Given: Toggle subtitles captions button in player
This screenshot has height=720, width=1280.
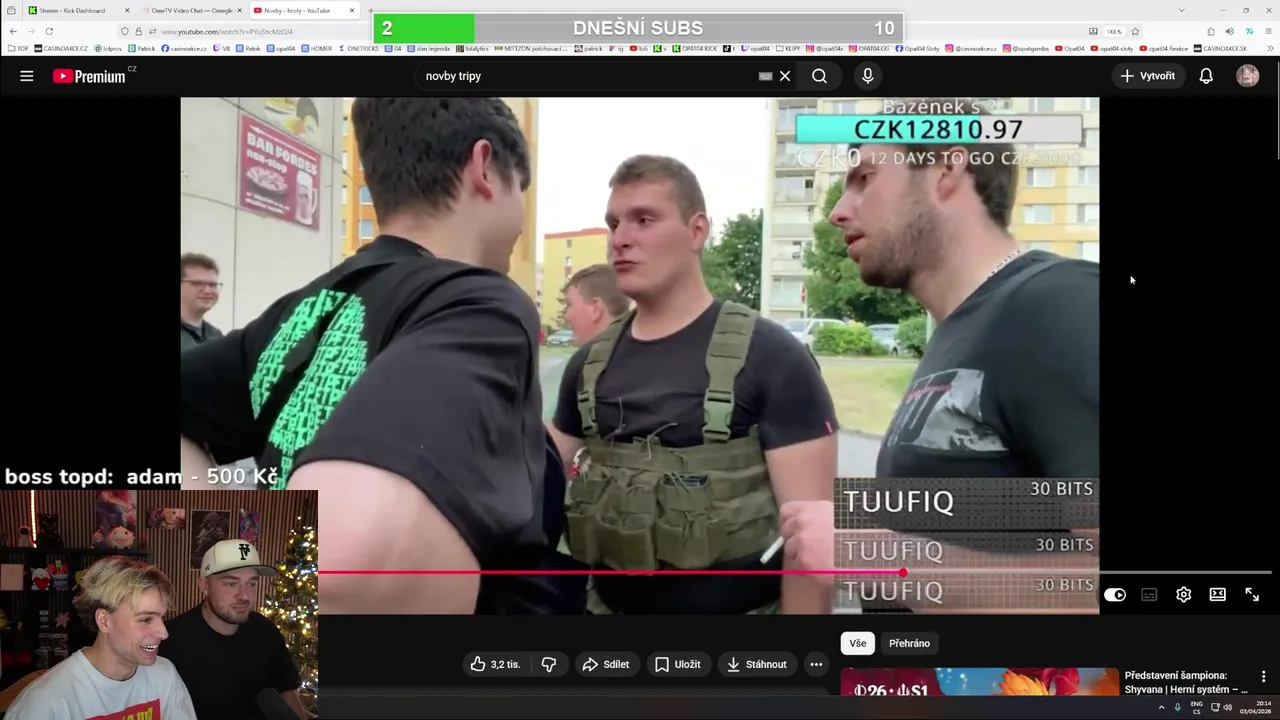Looking at the screenshot, I should pos(1149,594).
